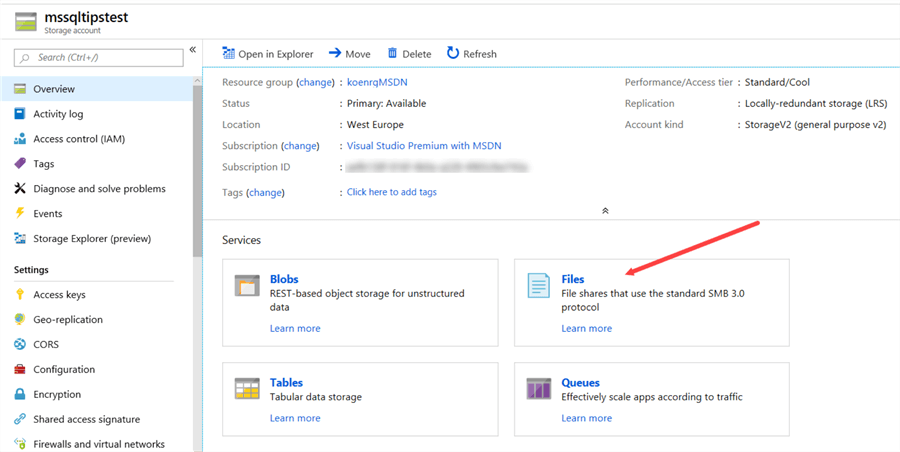Collapse the sidebar with the double chevron
The height and width of the screenshot is (452, 900).
pyautogui.click(x=193, y=49)
